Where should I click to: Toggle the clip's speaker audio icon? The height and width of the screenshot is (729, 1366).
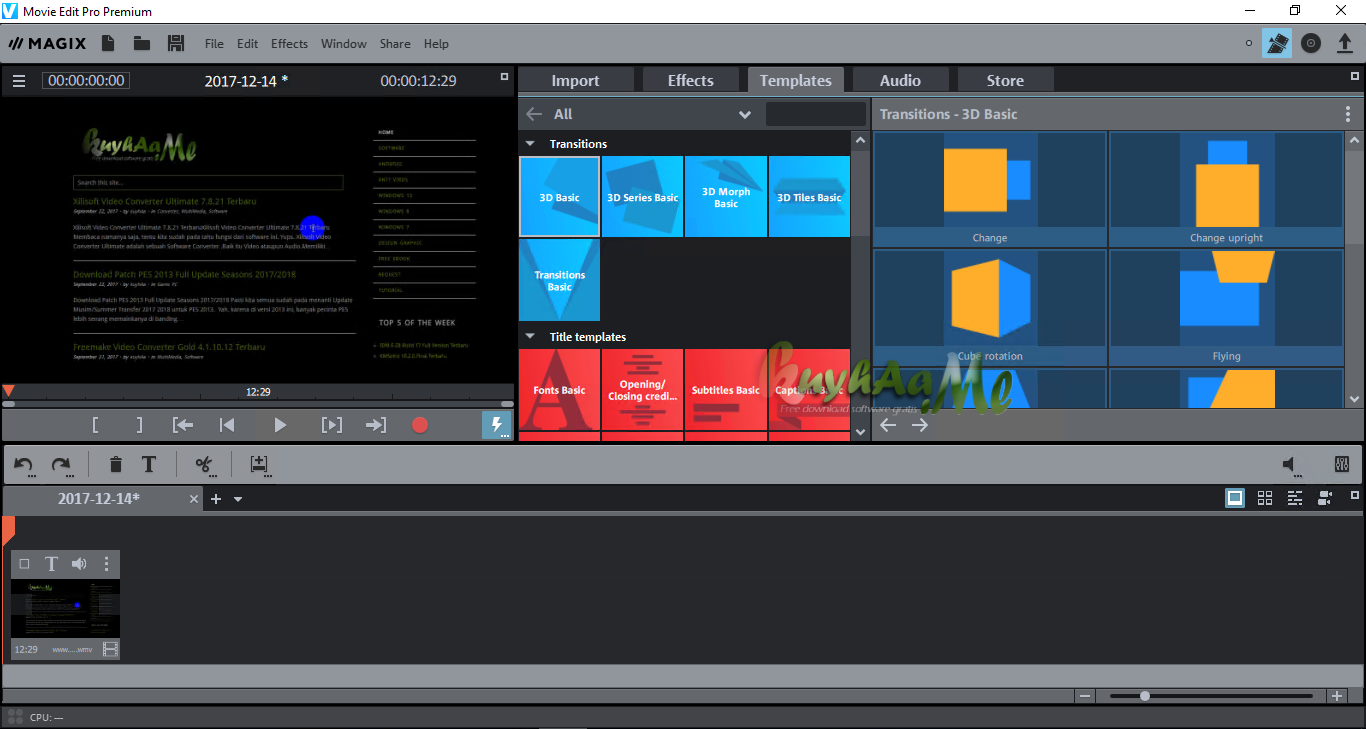point(79,564)
